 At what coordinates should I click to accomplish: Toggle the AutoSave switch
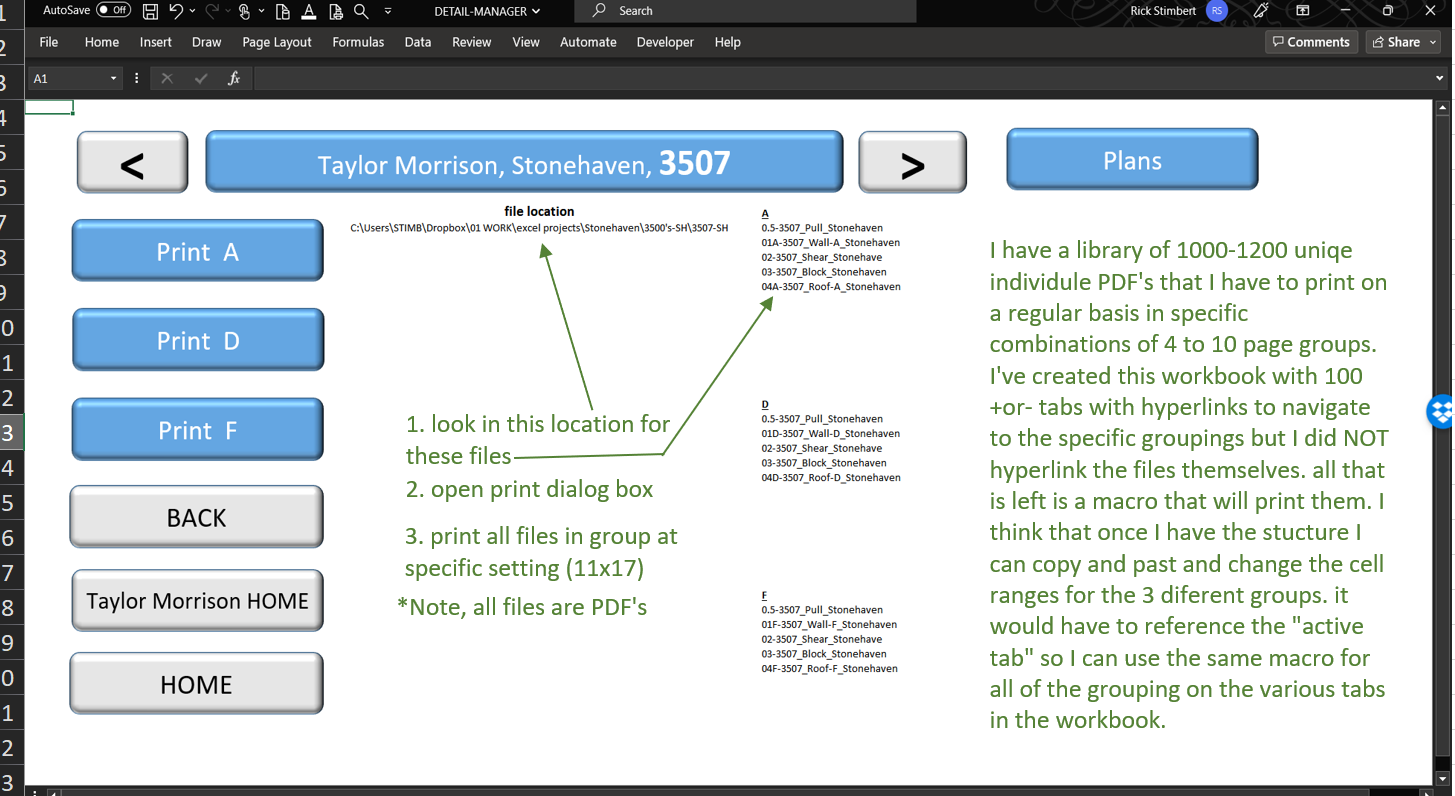tap(113, 11)
